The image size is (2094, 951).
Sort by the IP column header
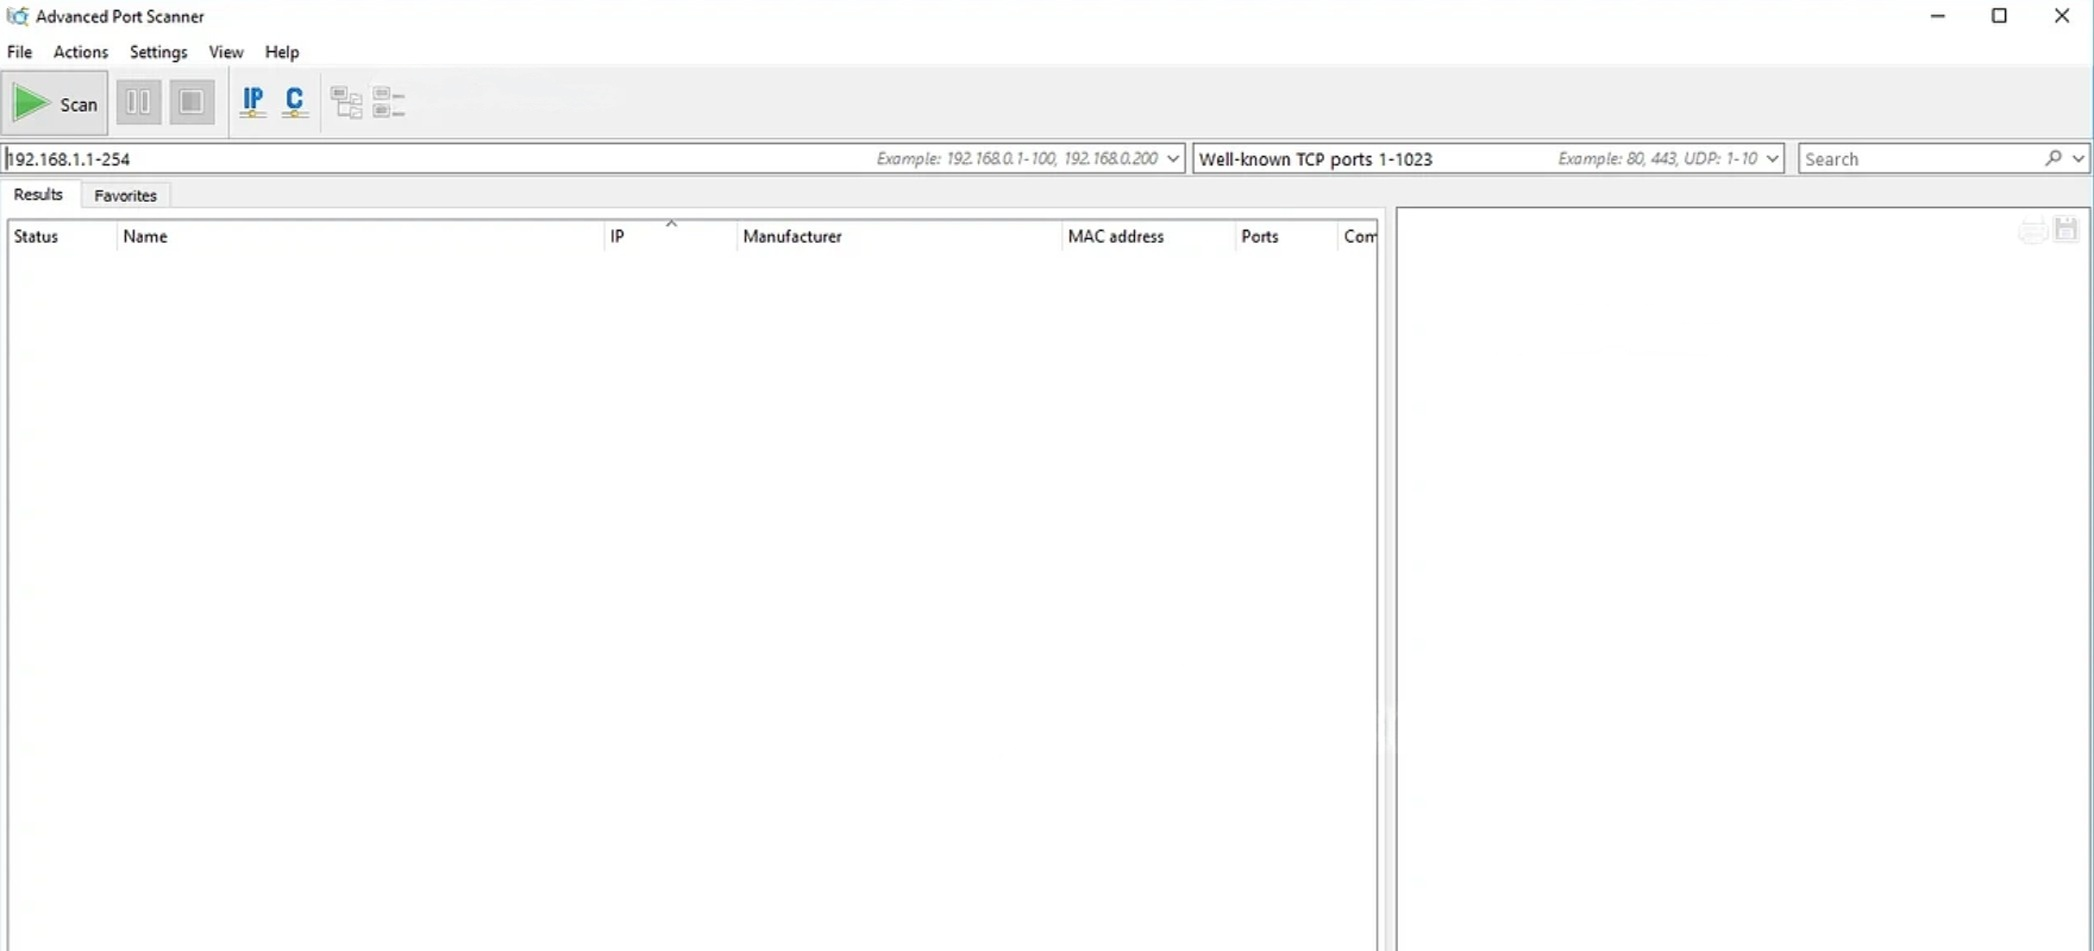[670, 237]
